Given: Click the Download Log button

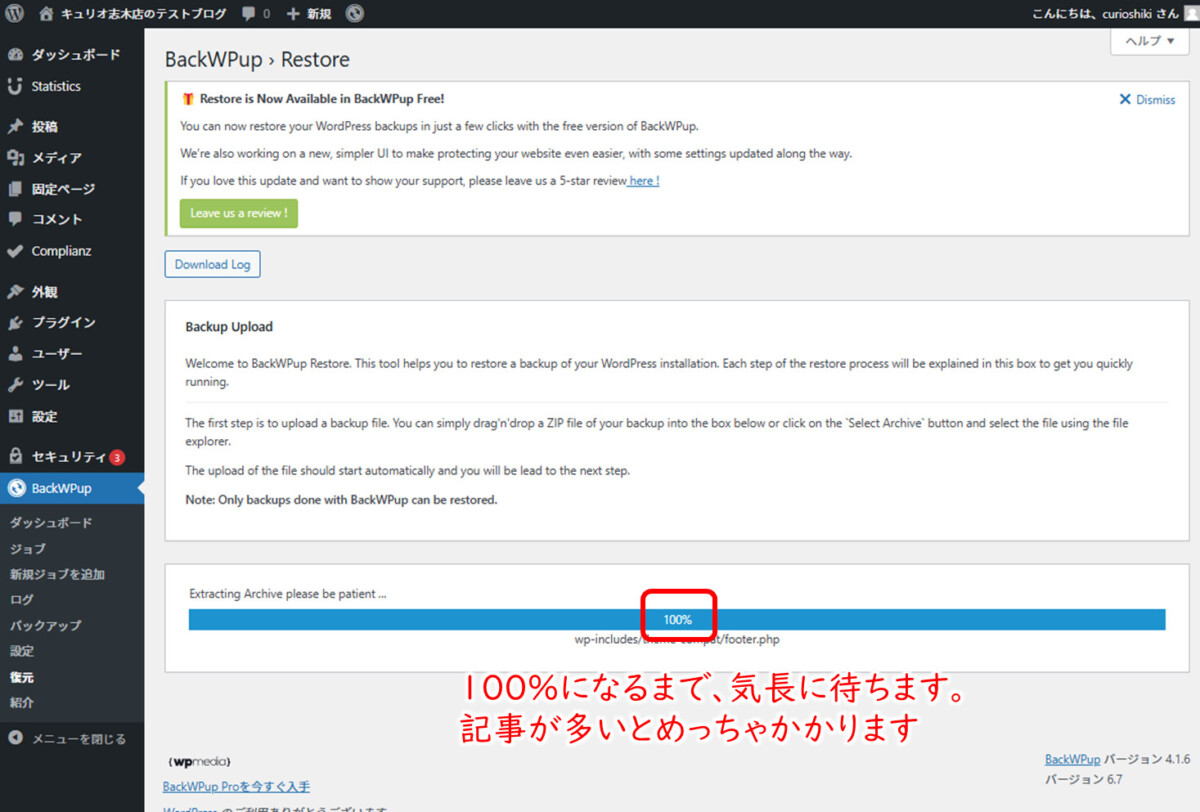Looking at the screenshot, I should pos(212,264).
